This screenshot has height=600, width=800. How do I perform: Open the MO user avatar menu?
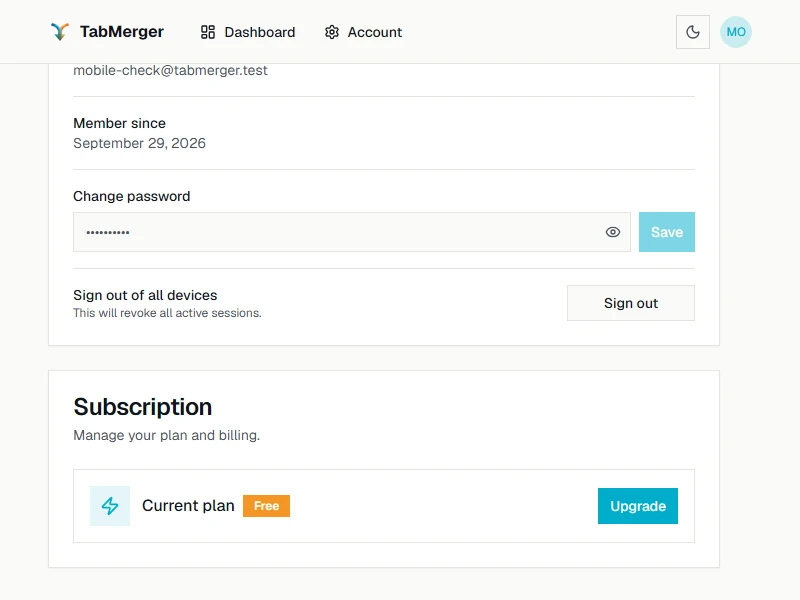tap(735, 32)
